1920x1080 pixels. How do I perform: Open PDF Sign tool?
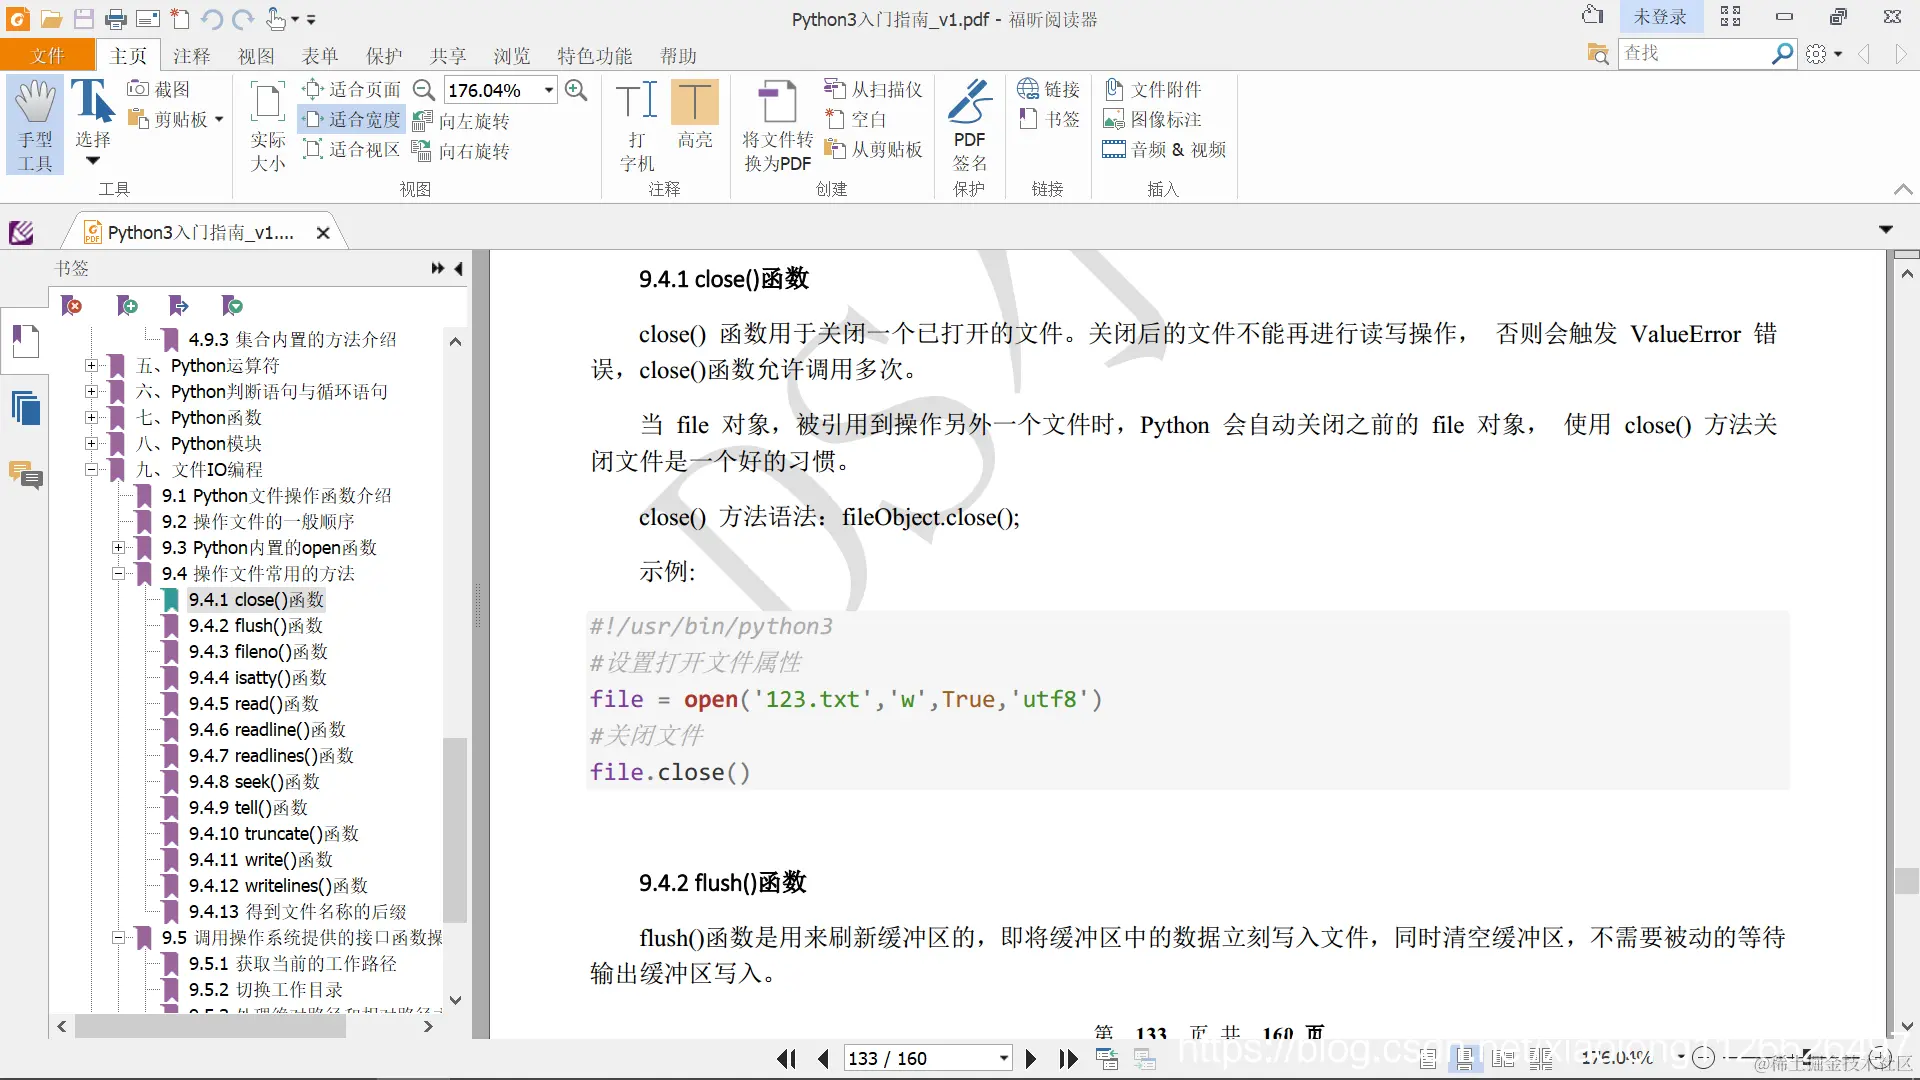tap(969, 124)
